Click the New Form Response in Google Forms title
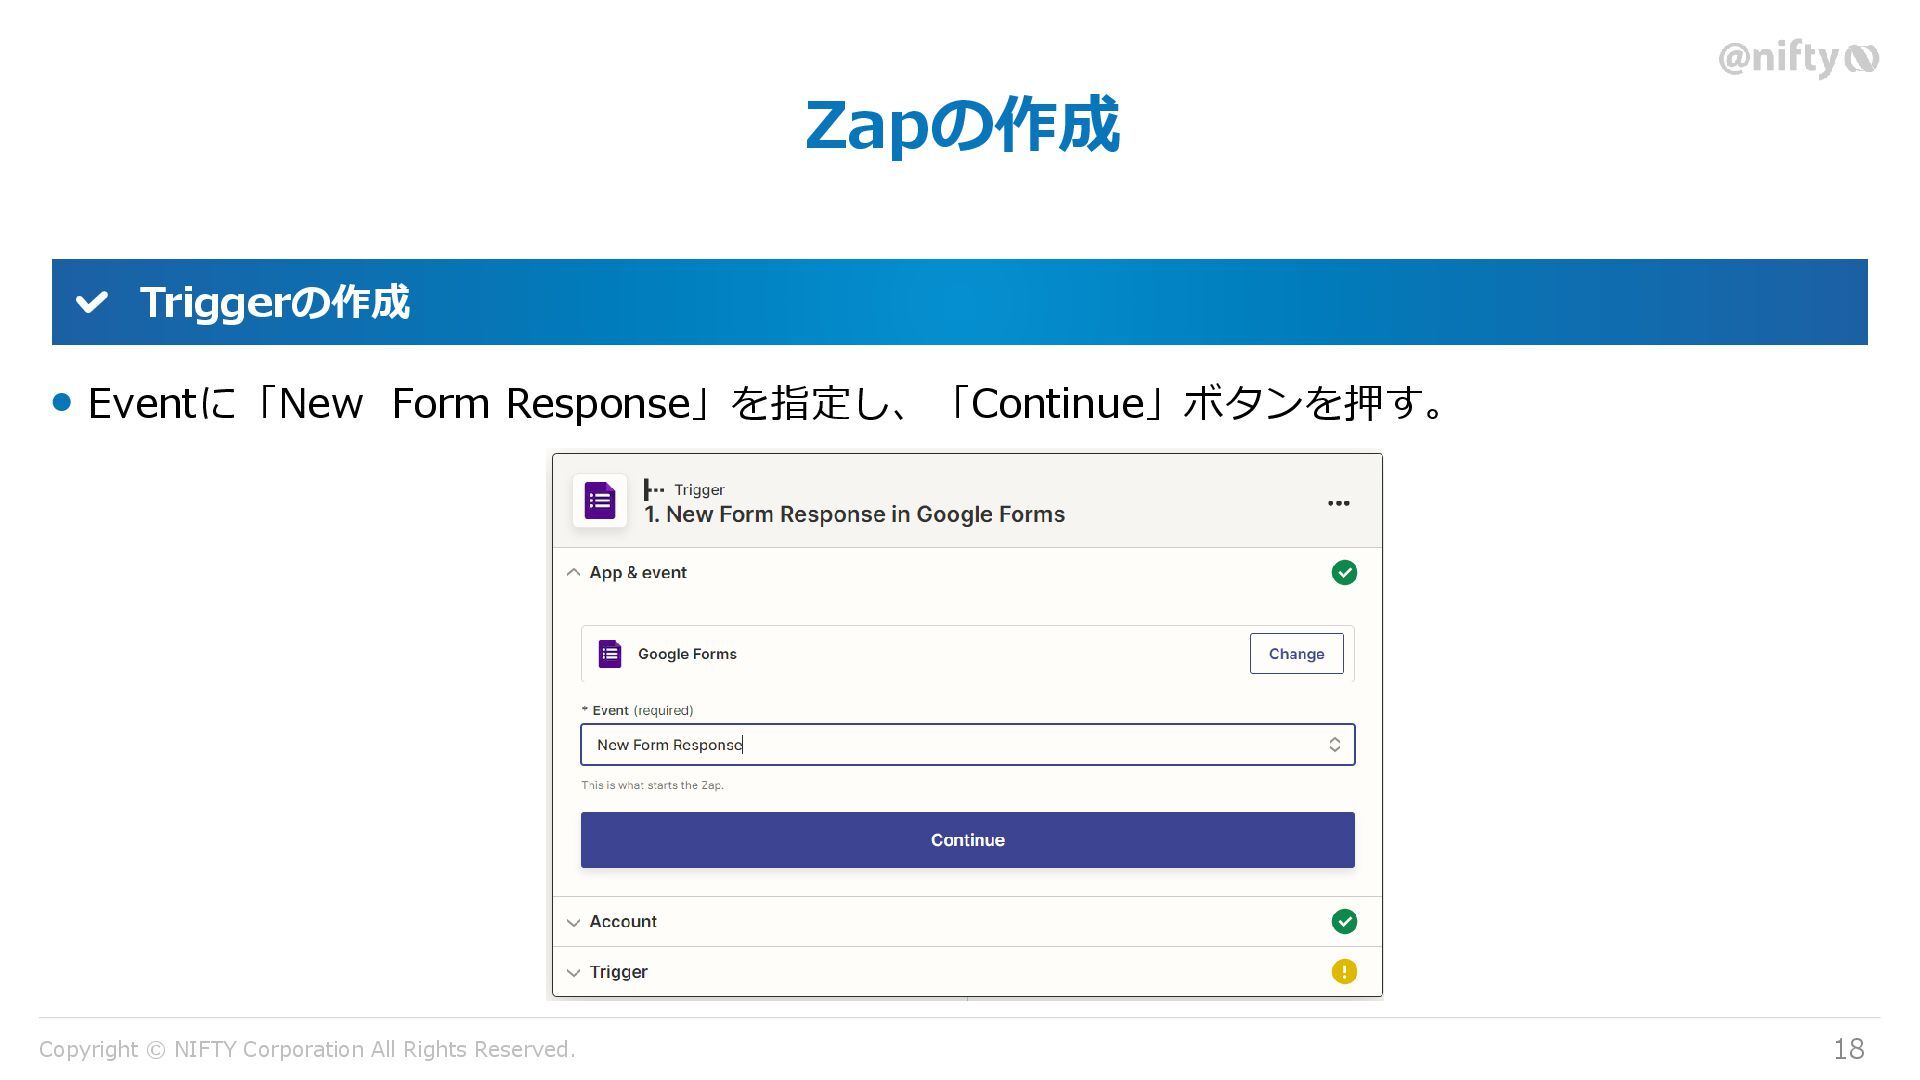1920x1080 pixels. [x=855, y=515]
